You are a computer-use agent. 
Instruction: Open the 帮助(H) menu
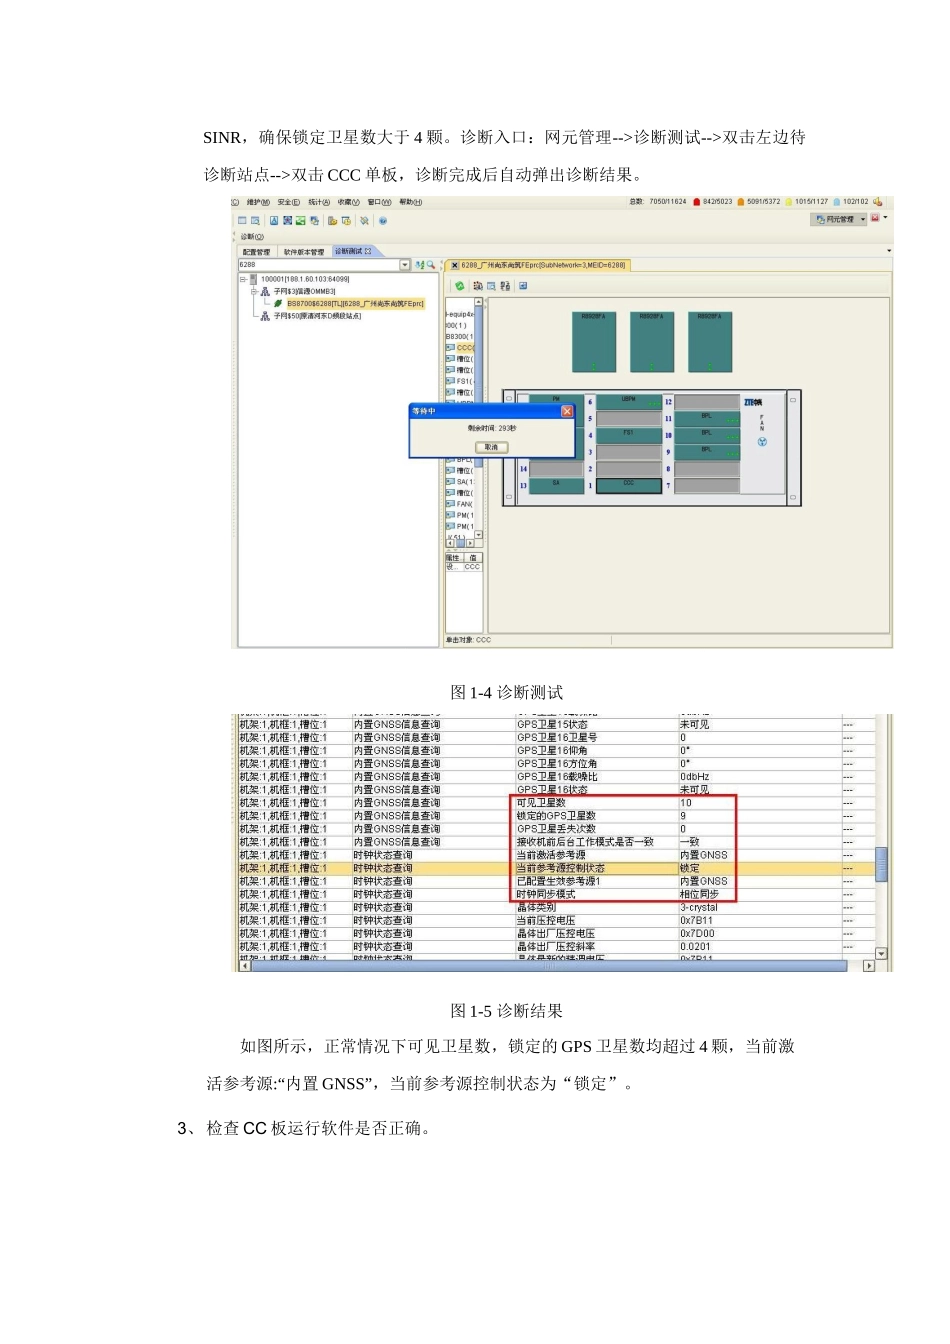tap(411, 202)
